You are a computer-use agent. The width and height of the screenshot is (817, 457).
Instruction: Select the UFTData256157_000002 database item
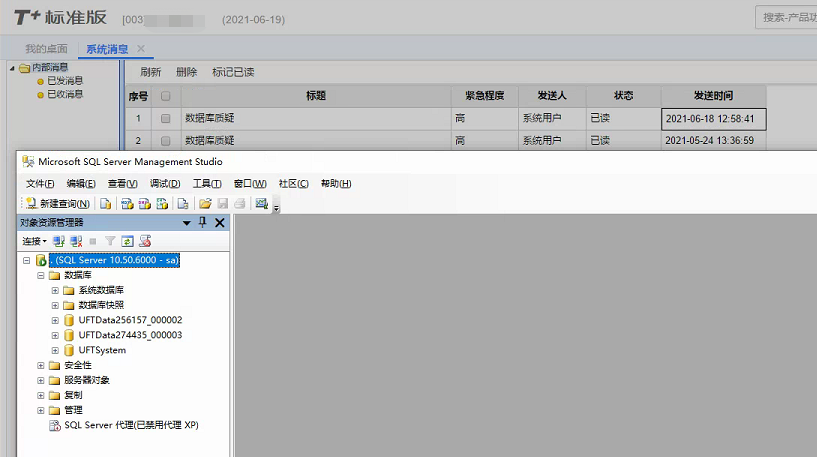(130, 320)
